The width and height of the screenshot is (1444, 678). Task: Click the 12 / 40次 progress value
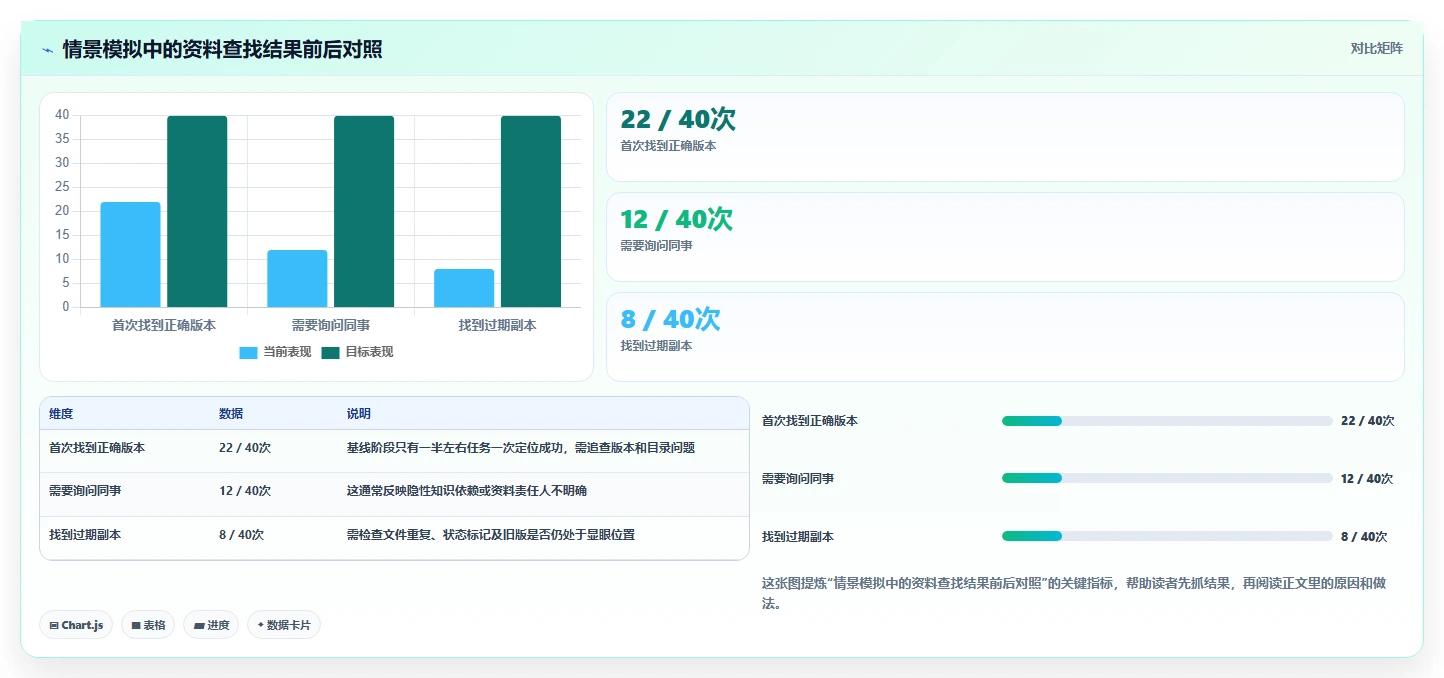pos(1368,479)
